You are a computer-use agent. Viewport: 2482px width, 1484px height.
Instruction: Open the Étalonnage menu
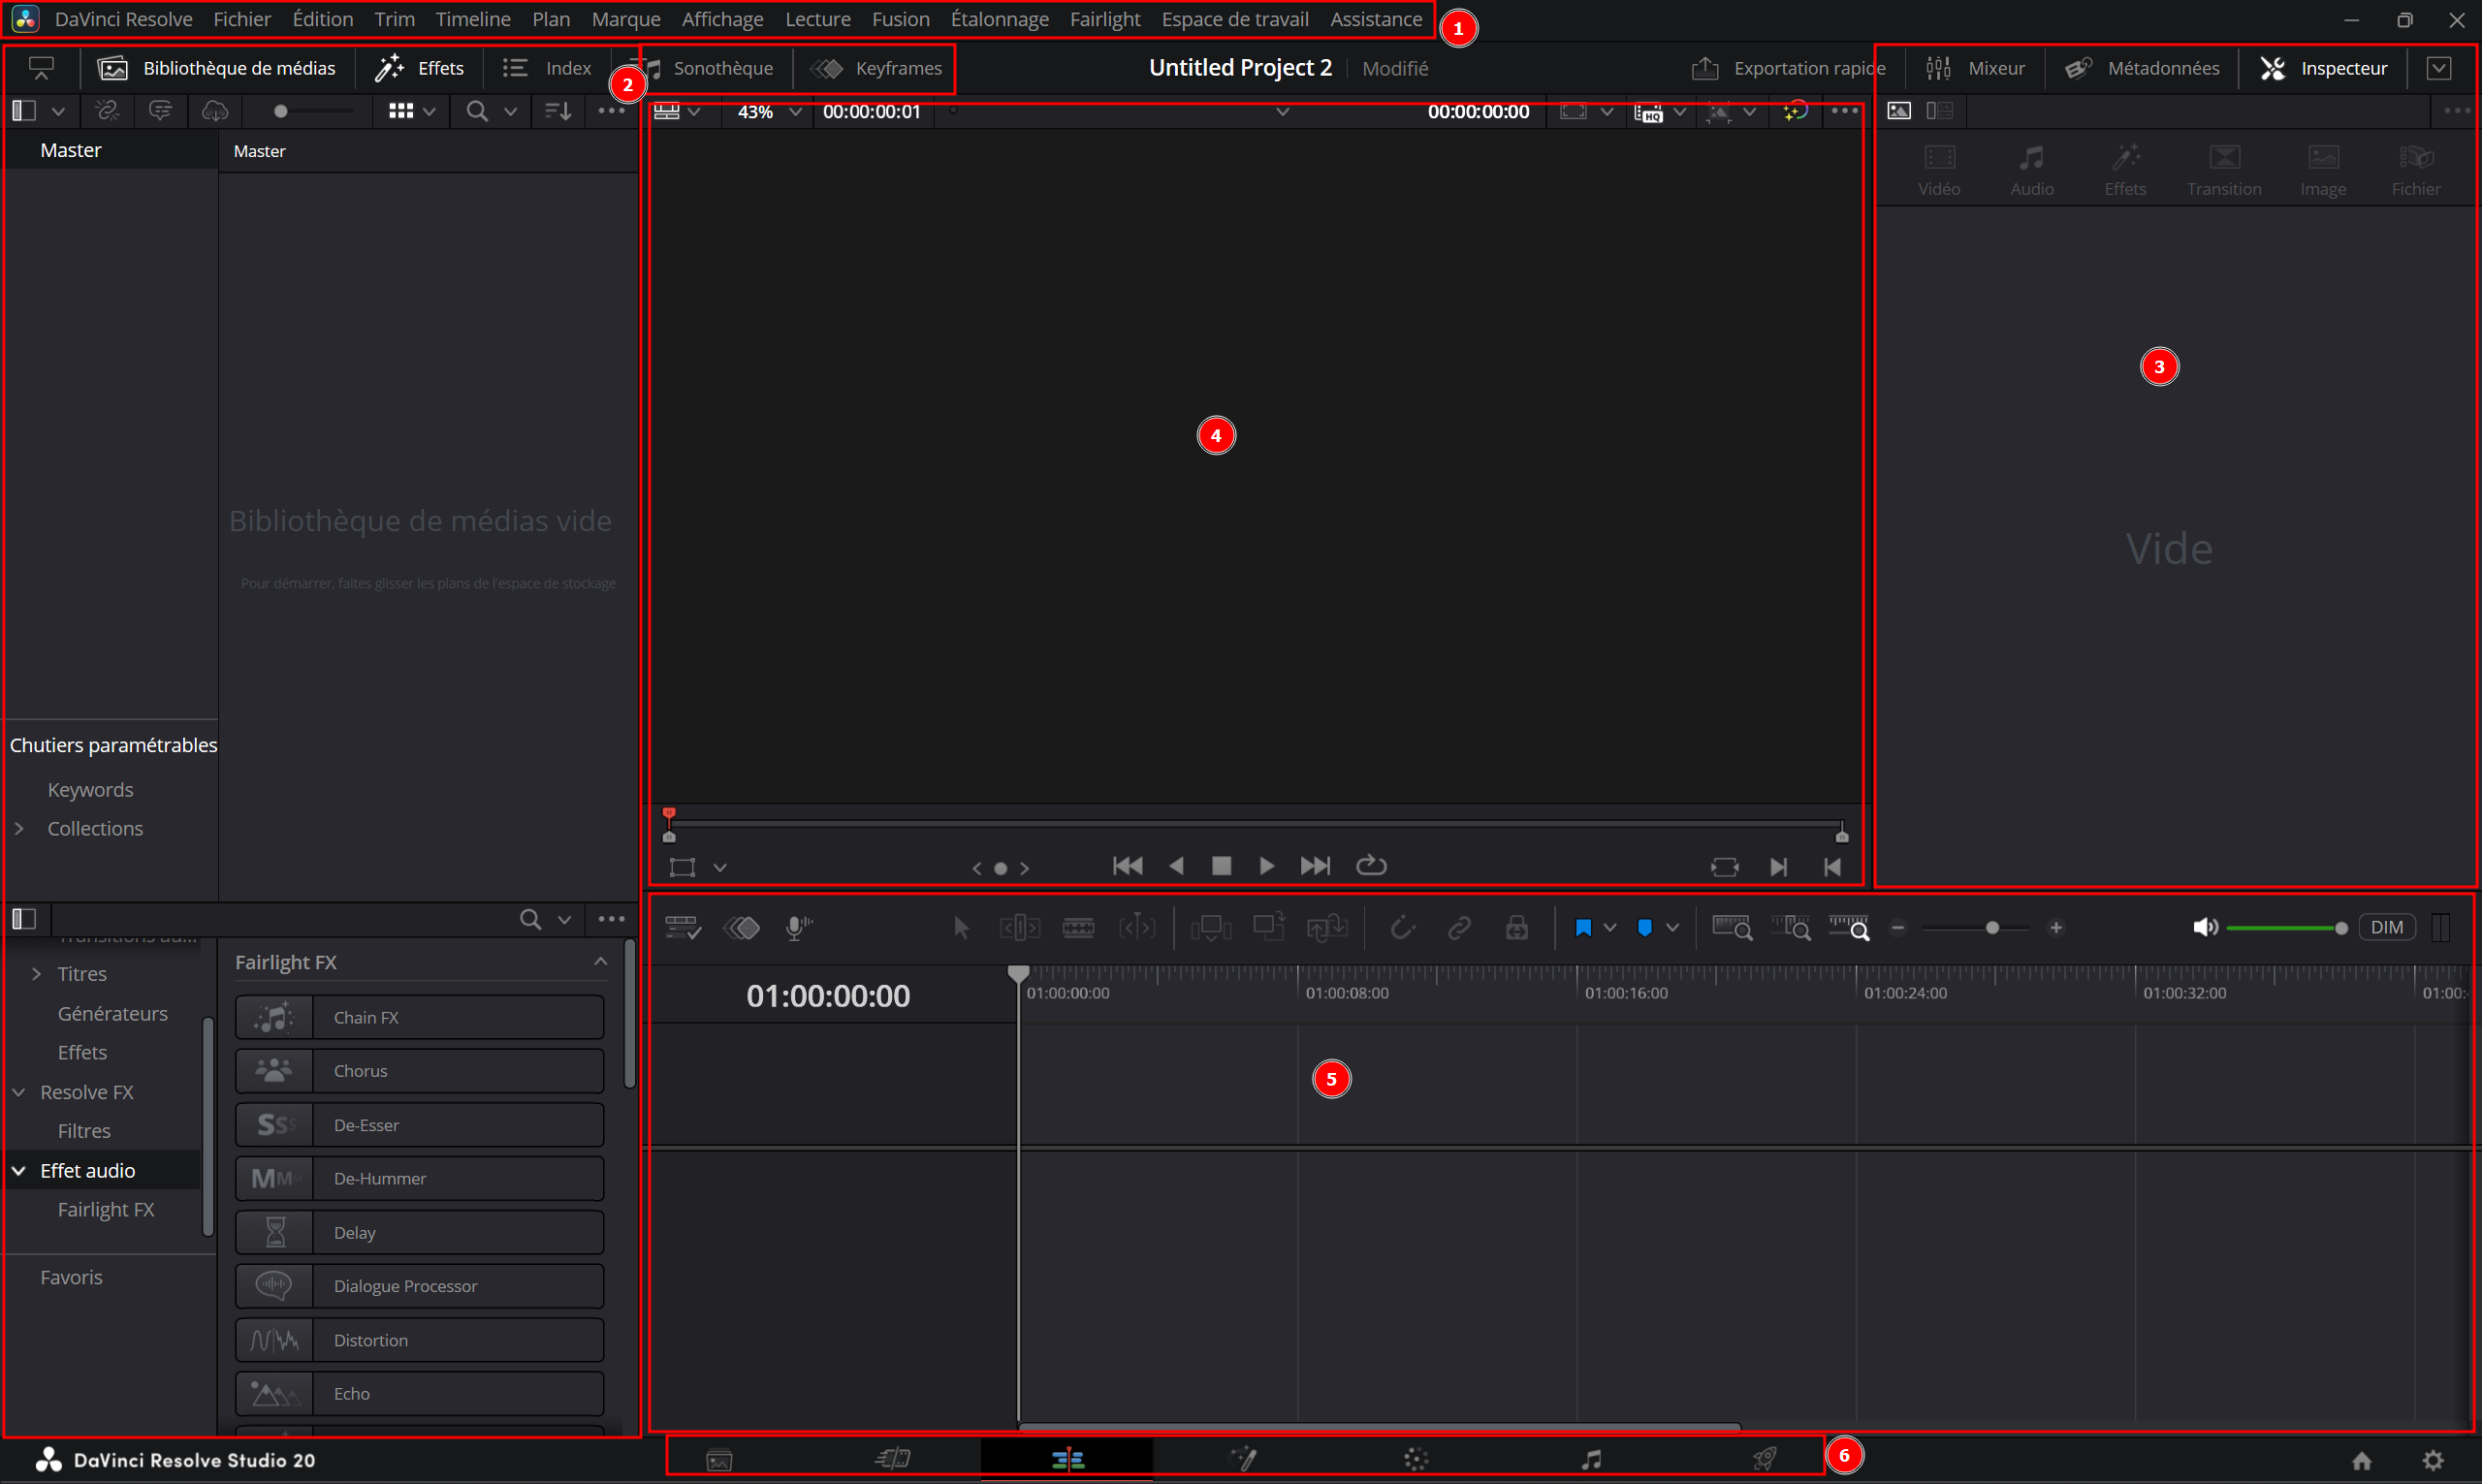[x=999, y=19]
